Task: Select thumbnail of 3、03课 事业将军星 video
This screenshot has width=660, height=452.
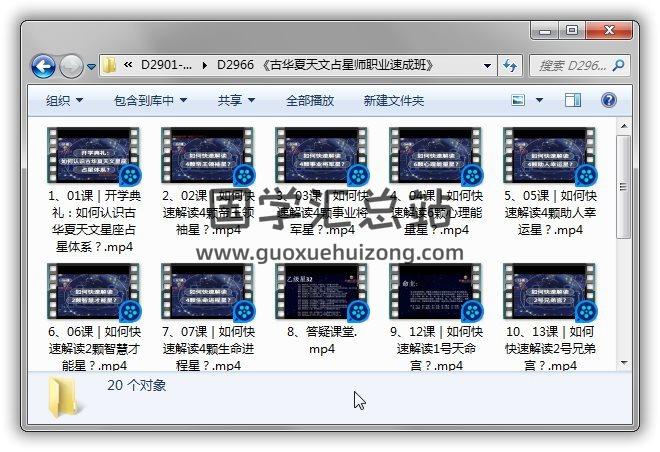Action: (x=322, y=156)
